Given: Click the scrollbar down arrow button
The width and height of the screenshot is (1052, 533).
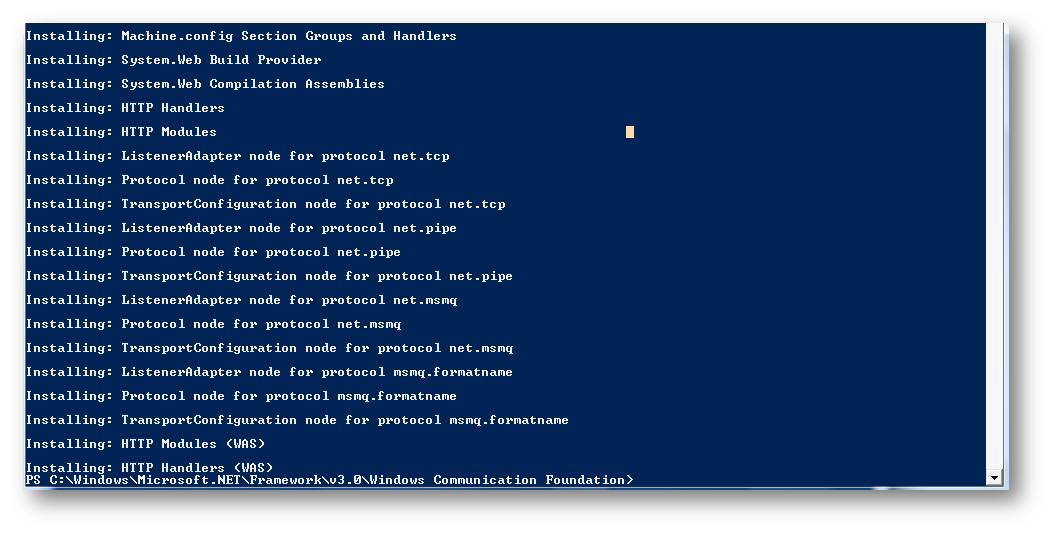Looking at the screenshot, I should point(994,478).
